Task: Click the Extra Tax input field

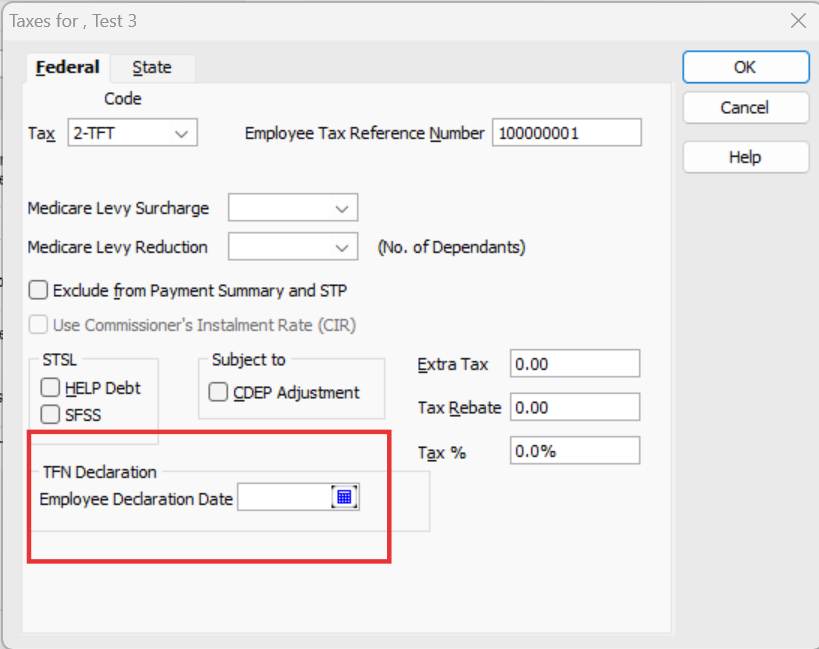Action: (575, 363)
